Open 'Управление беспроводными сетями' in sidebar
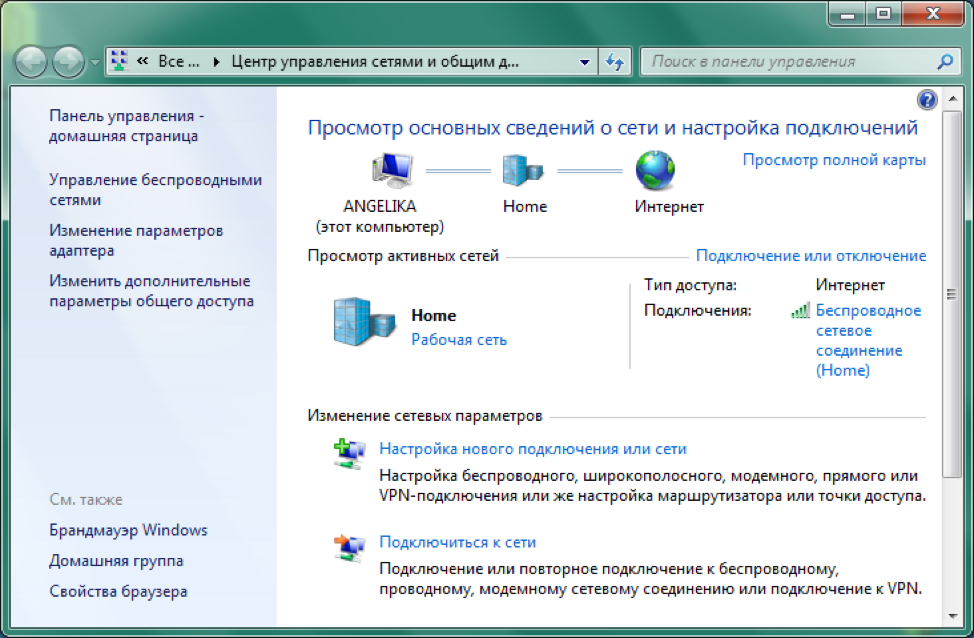 pos(155,190)
